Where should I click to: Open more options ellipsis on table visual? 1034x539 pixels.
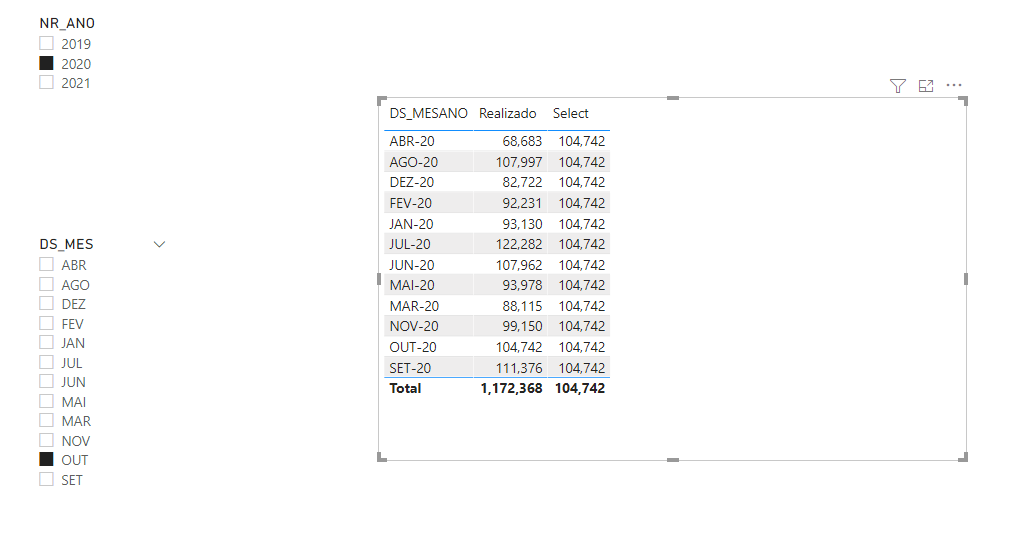[x=954, y=85]
